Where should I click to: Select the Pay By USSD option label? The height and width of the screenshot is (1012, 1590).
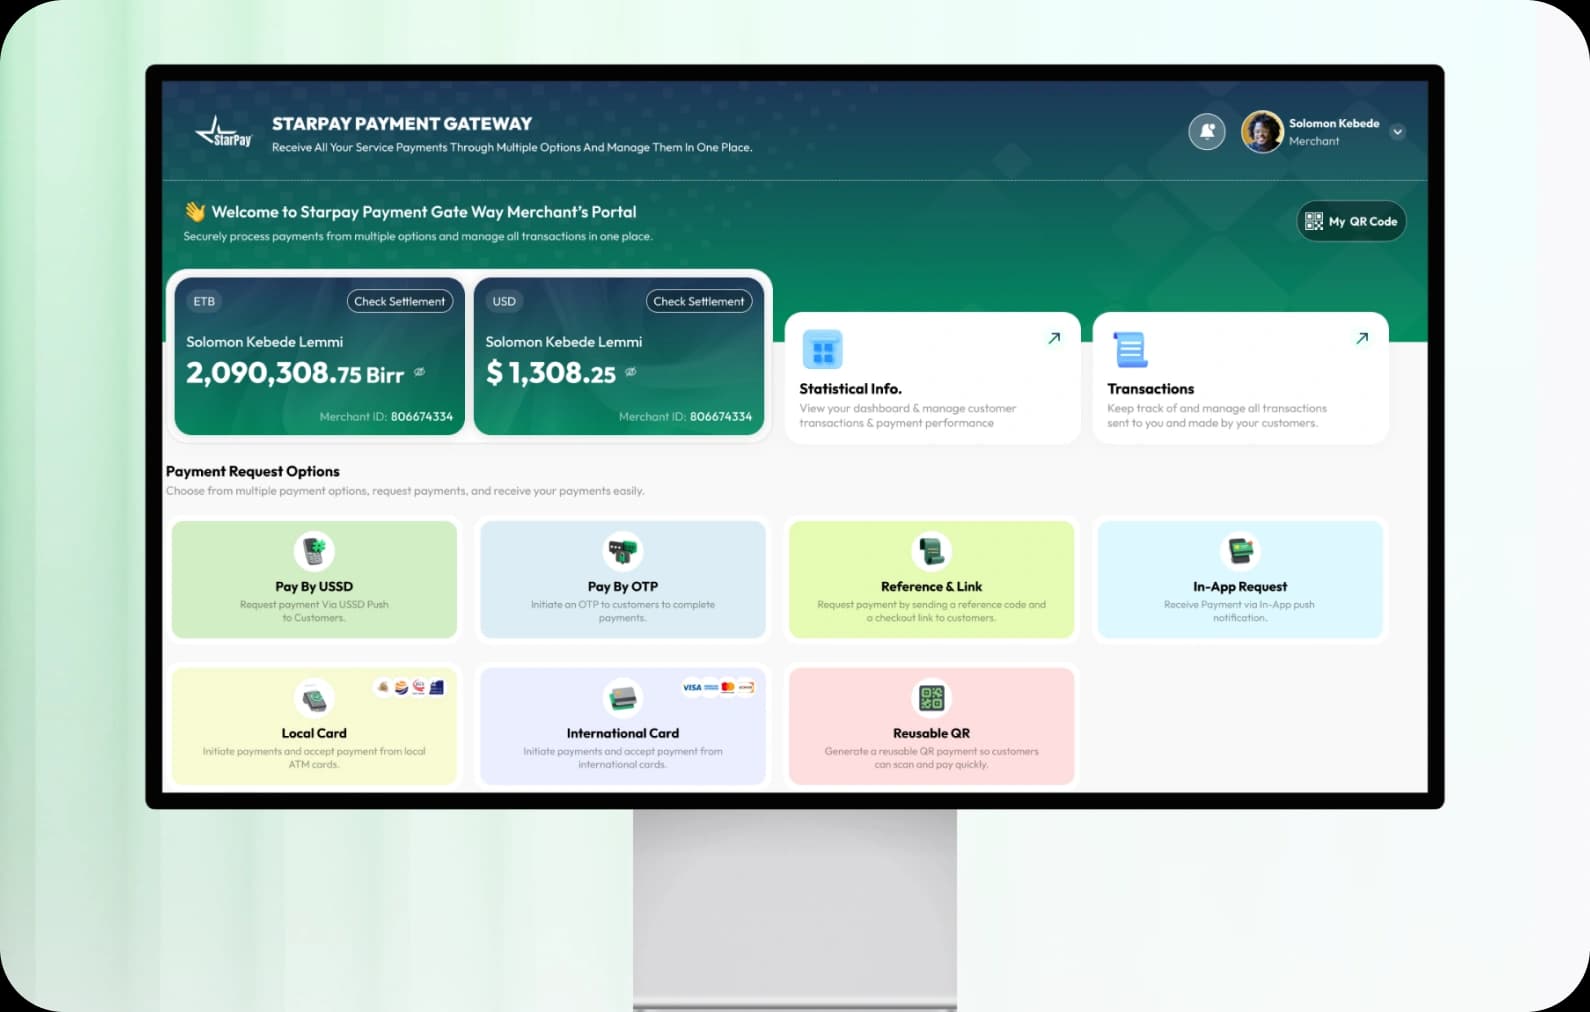pyautogui.click(x=314, y=586)
